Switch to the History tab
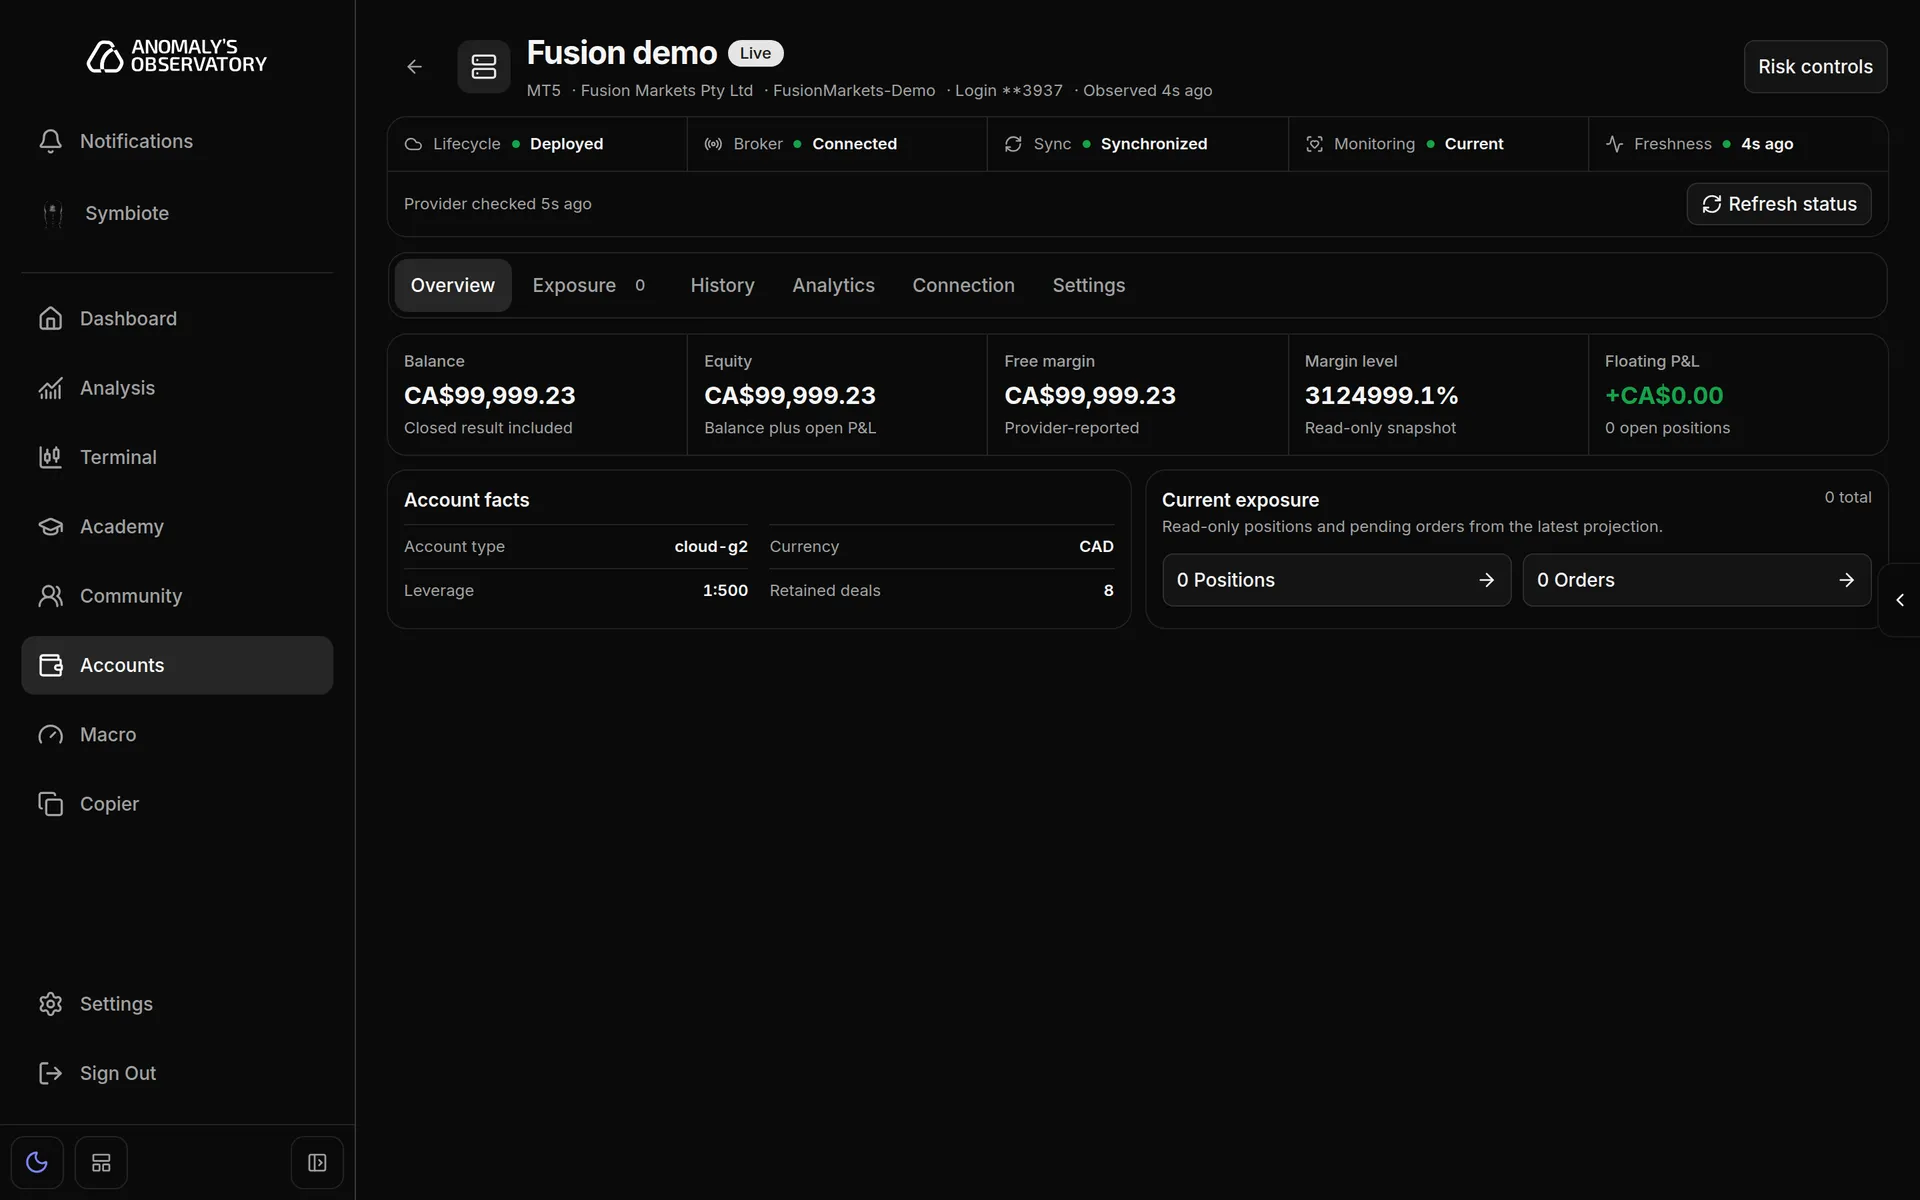The width and height of the screenshot is (1920, 1200). (722, 285)
